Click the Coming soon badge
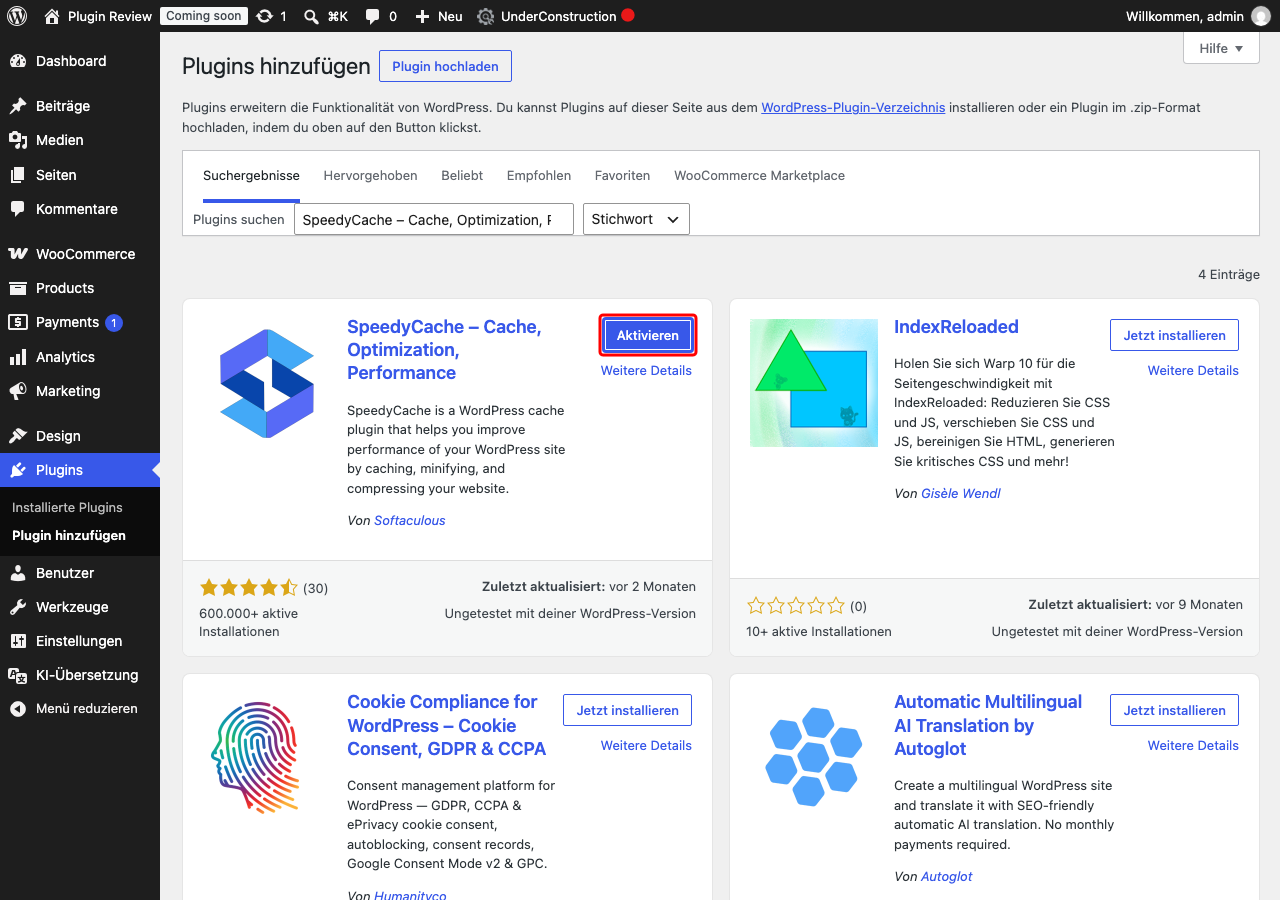 click(204, 16)
